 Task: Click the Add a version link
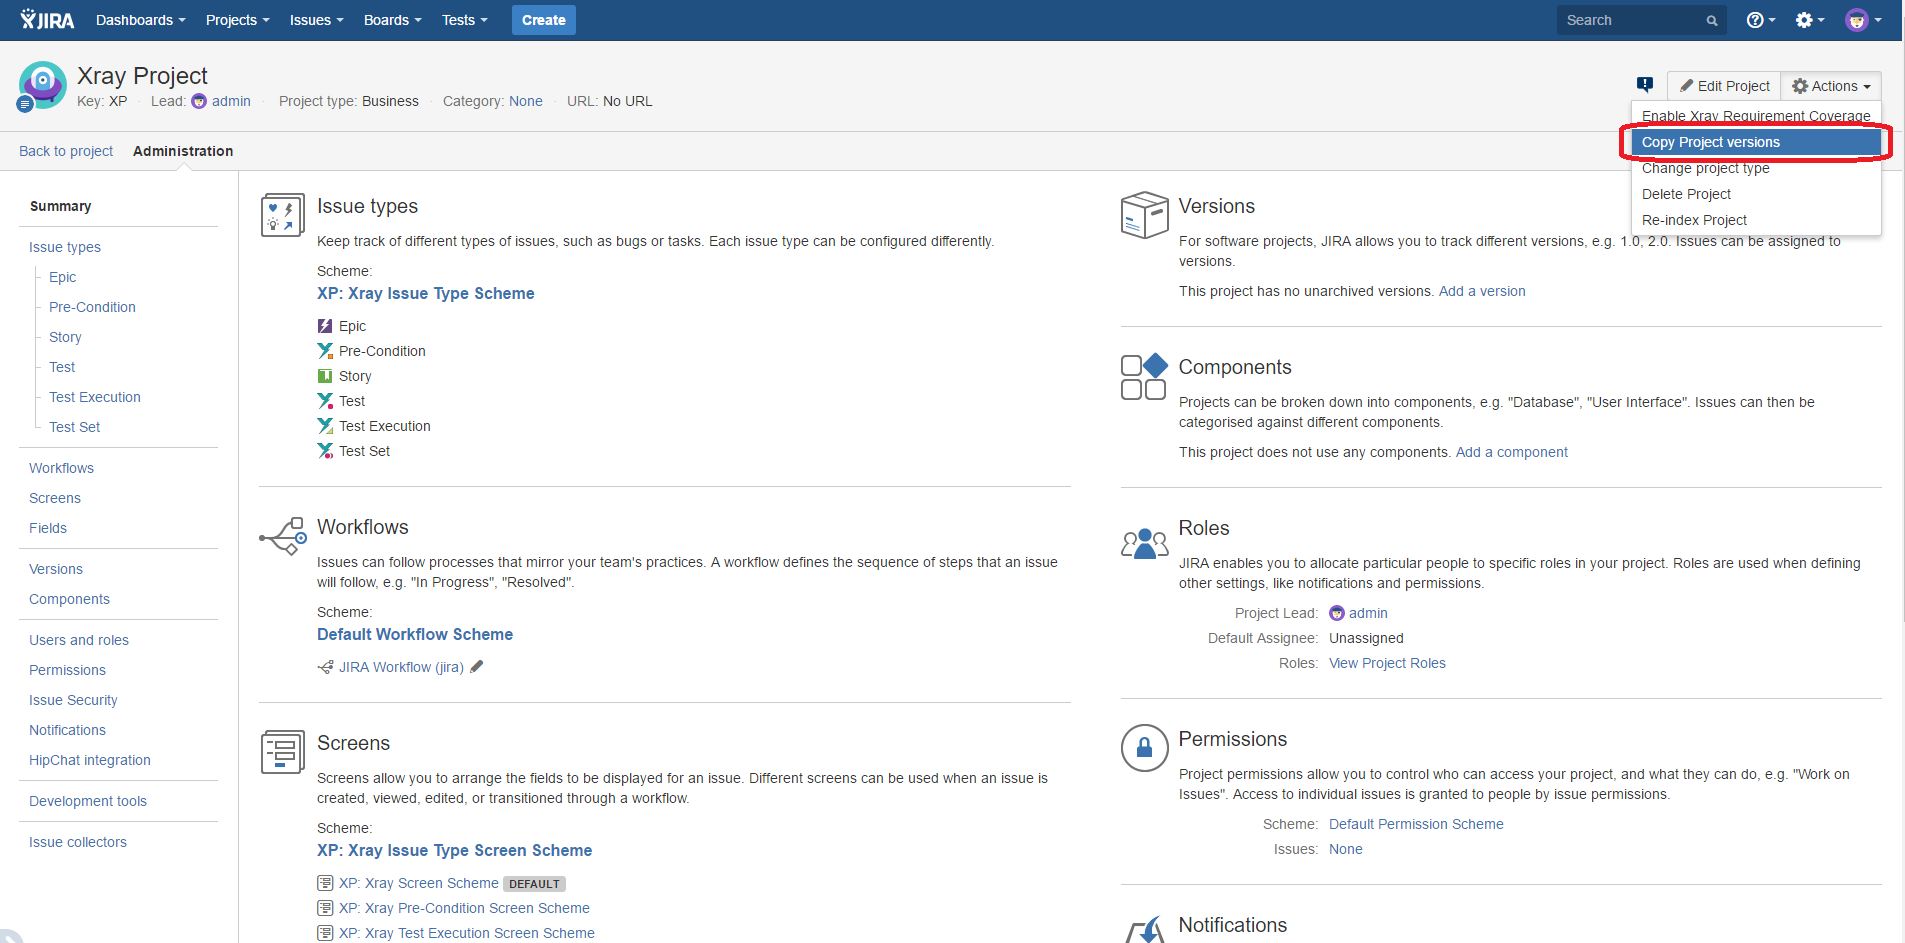(x=1482, y=291)
